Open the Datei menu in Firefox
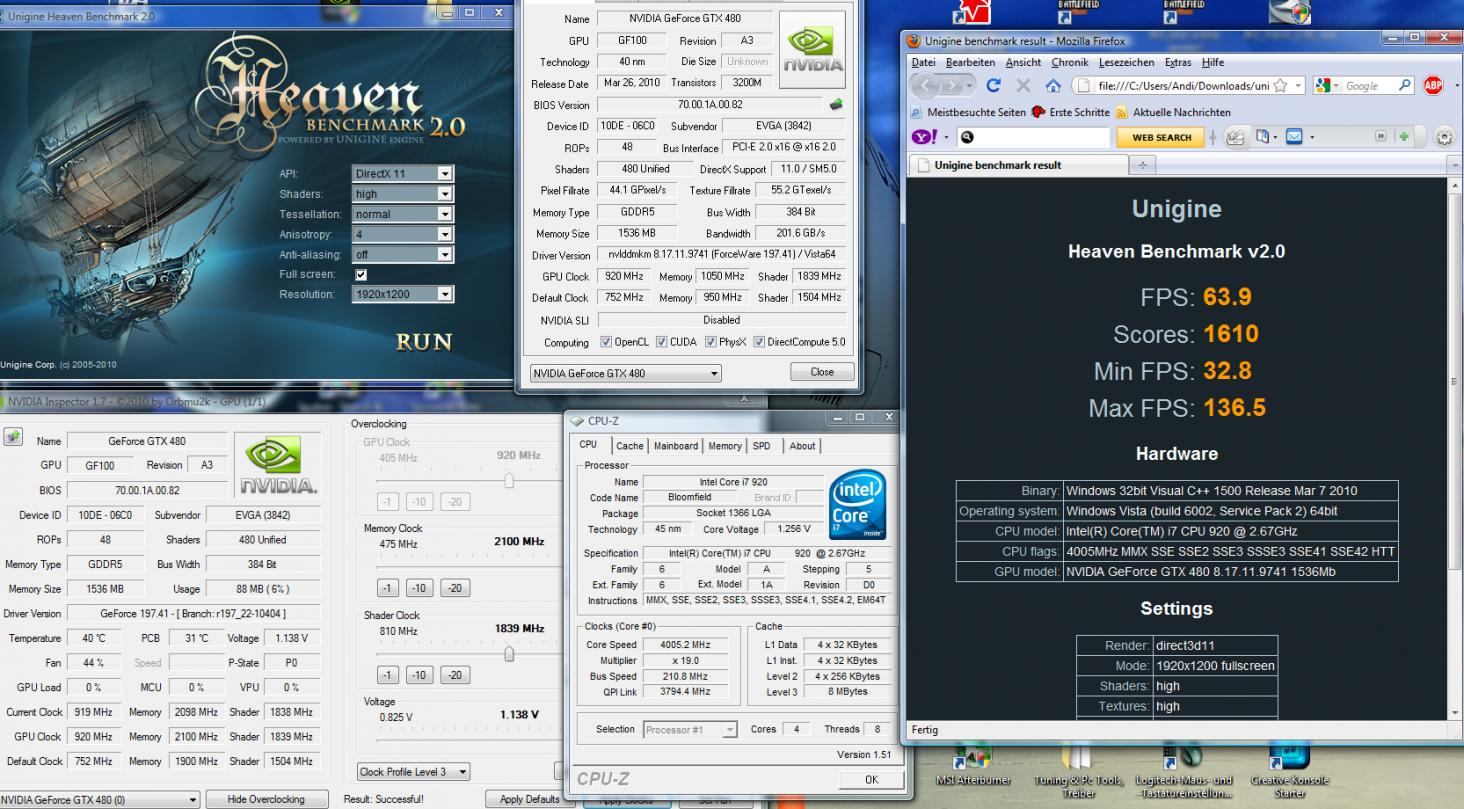The height and width of the screenshot is (809, 1464). [924, 62]
